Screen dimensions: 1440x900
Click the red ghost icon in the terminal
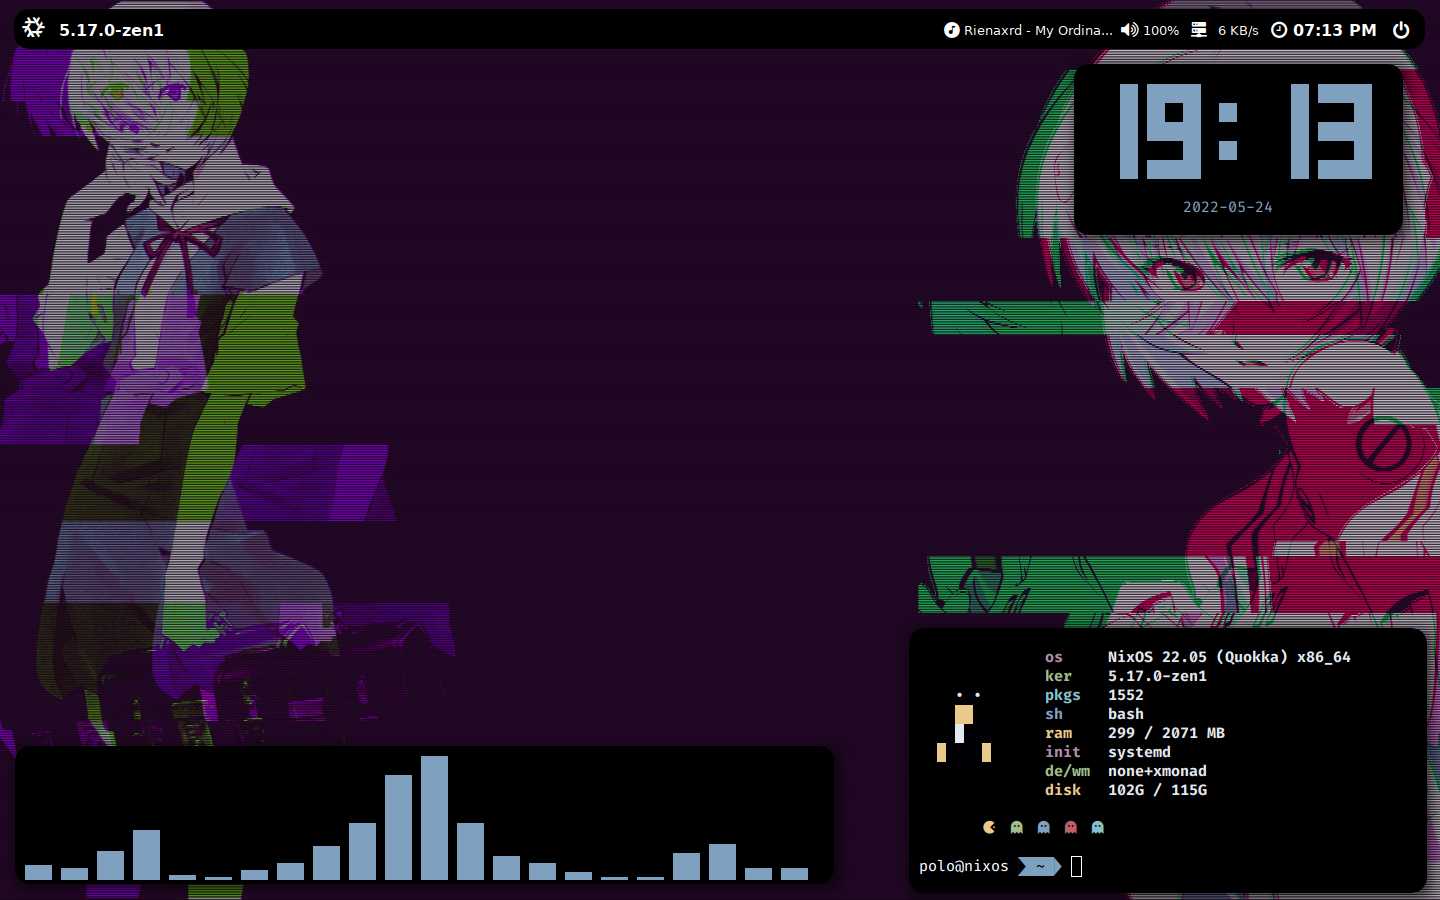[x=1071, y=827]
